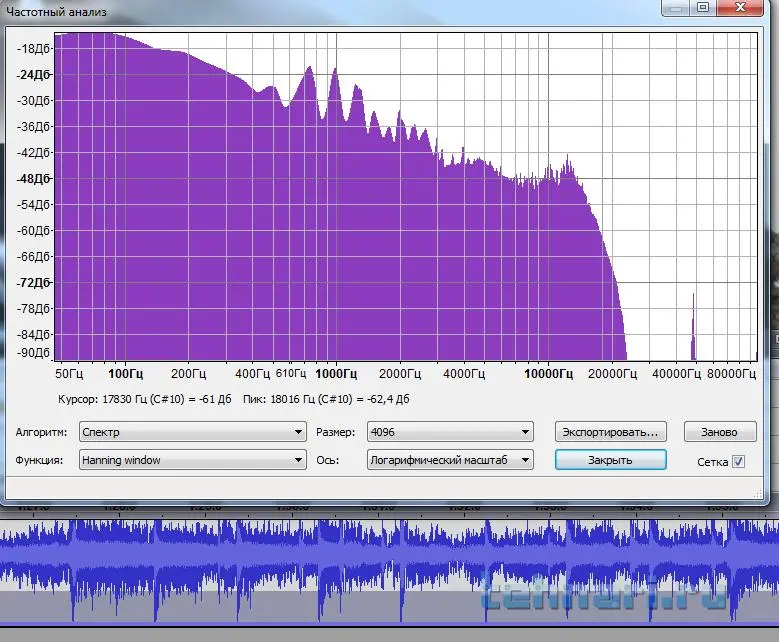Close the window using the red X

tap(744, 8)
